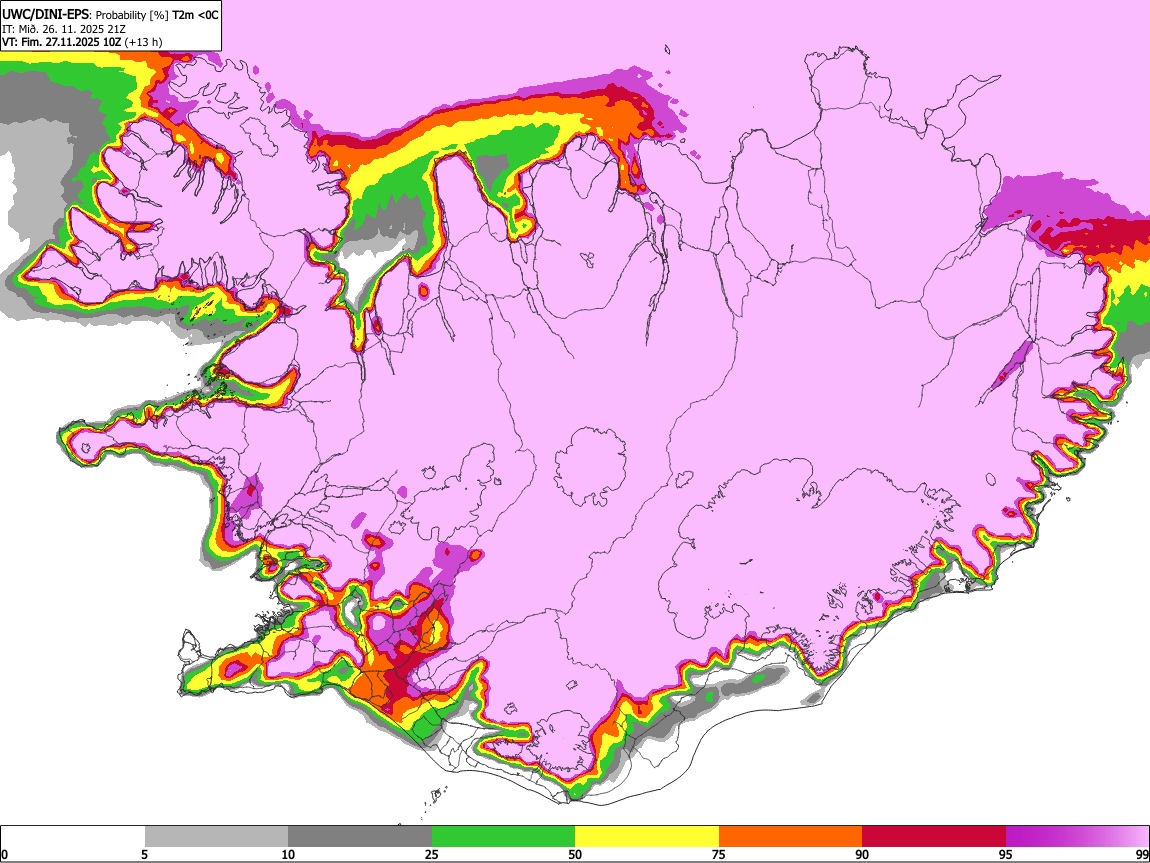Click the green 25–50% legend segment
1150x863 pixels.
(503, 836)
